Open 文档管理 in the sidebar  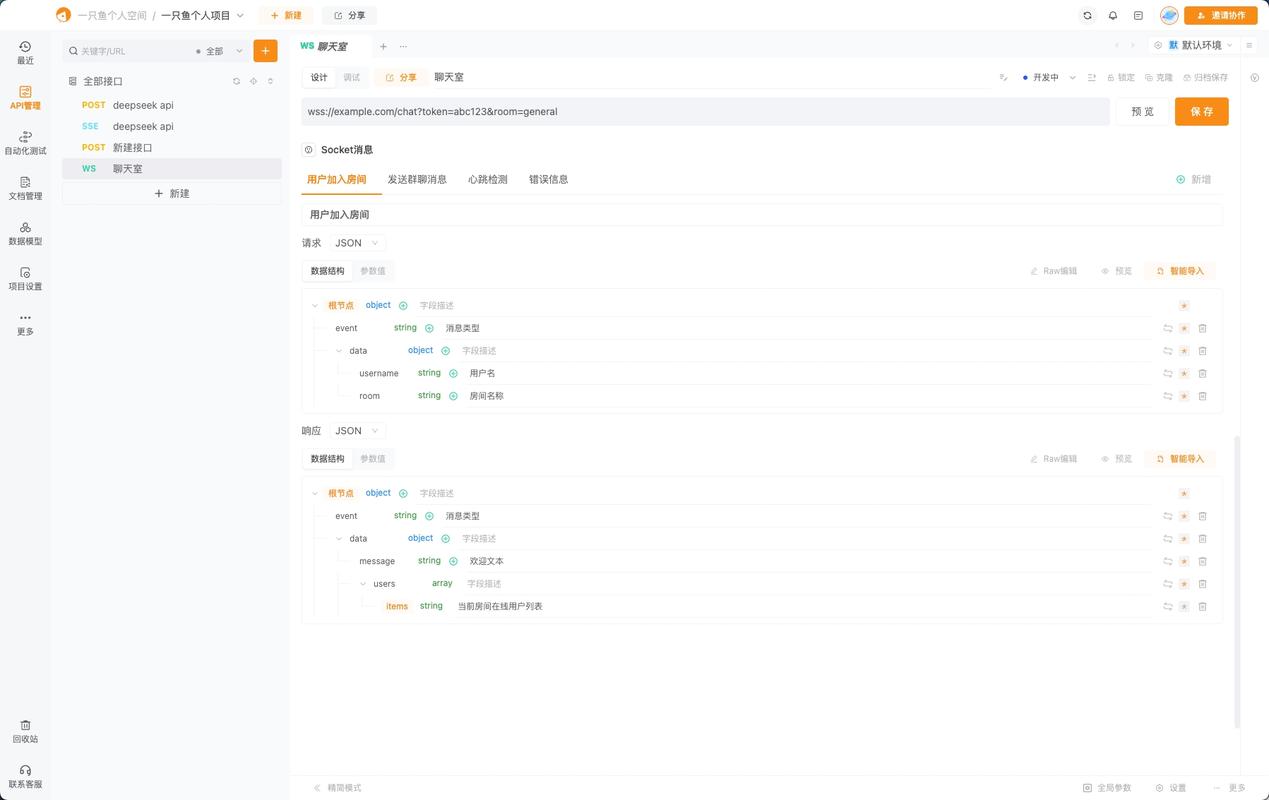tap(25, 188)
